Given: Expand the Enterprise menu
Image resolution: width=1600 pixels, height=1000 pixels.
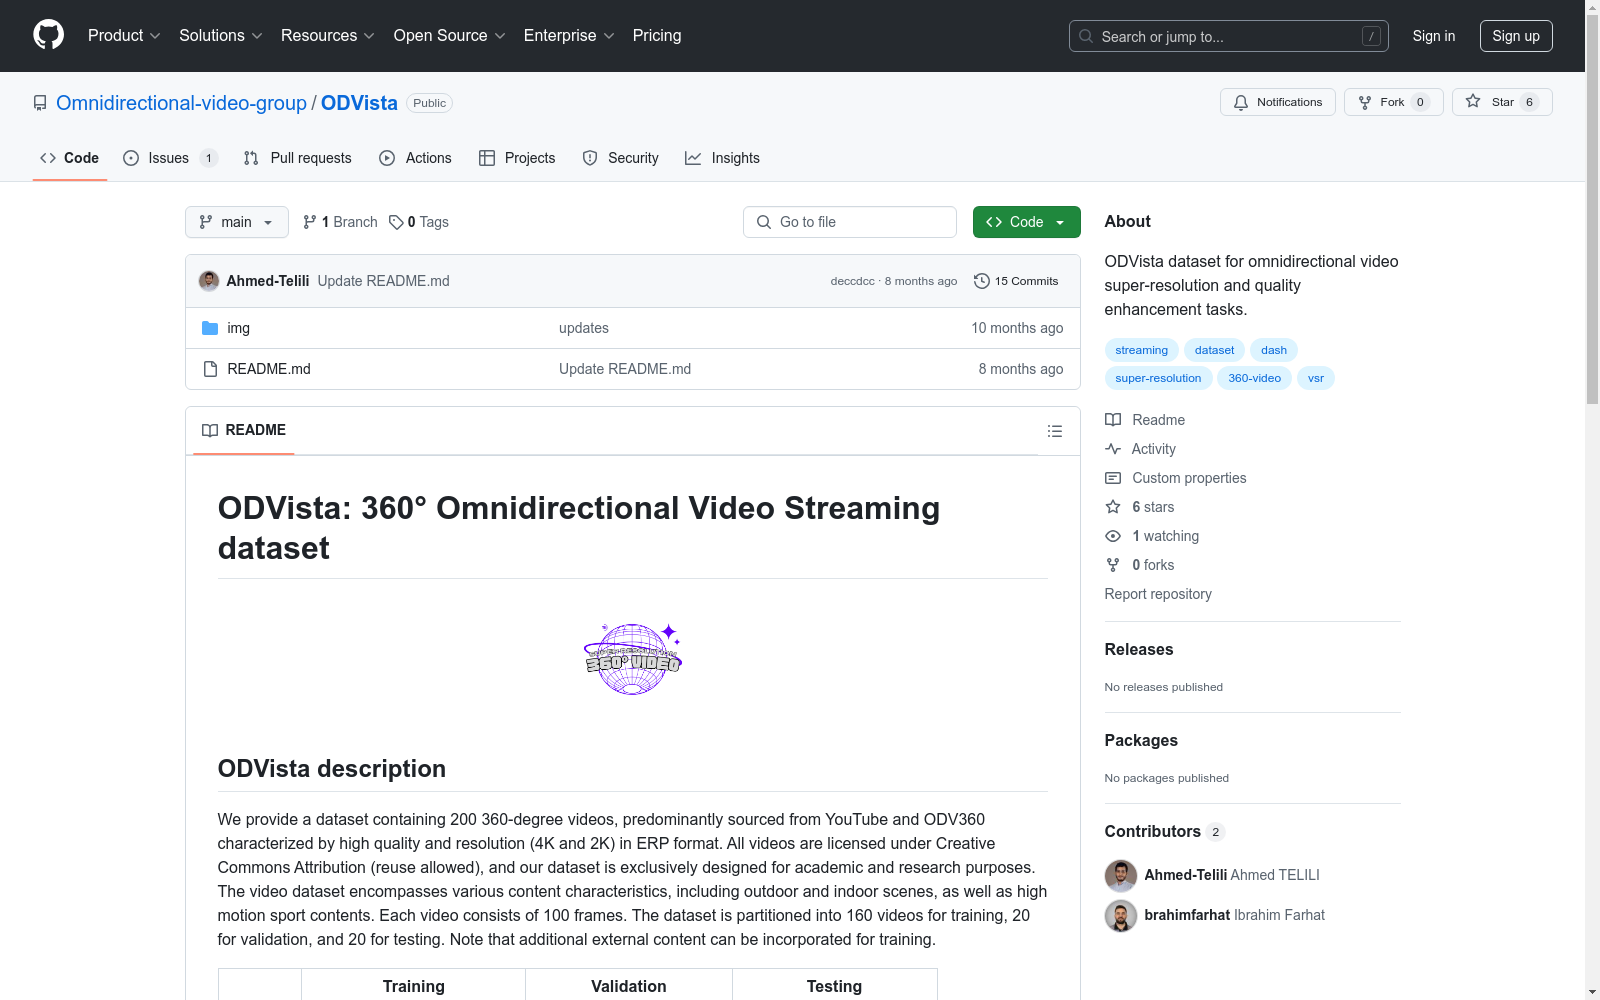Looking at the screenshot, I should [569, 35].
